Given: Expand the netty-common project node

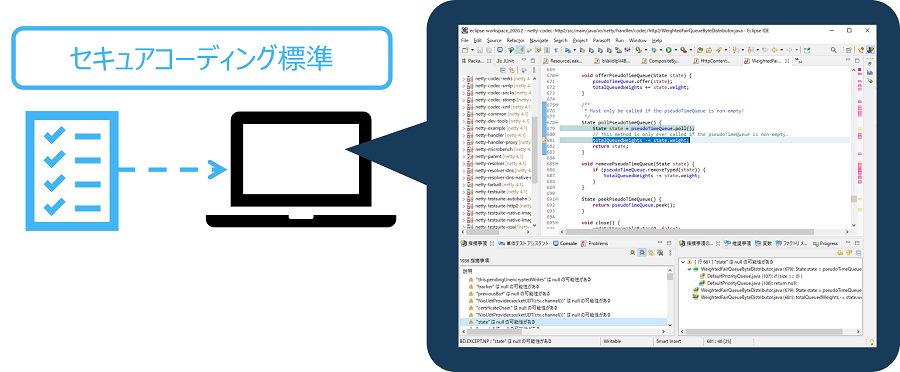Looking at the screenshot, I should pos(464,114).
